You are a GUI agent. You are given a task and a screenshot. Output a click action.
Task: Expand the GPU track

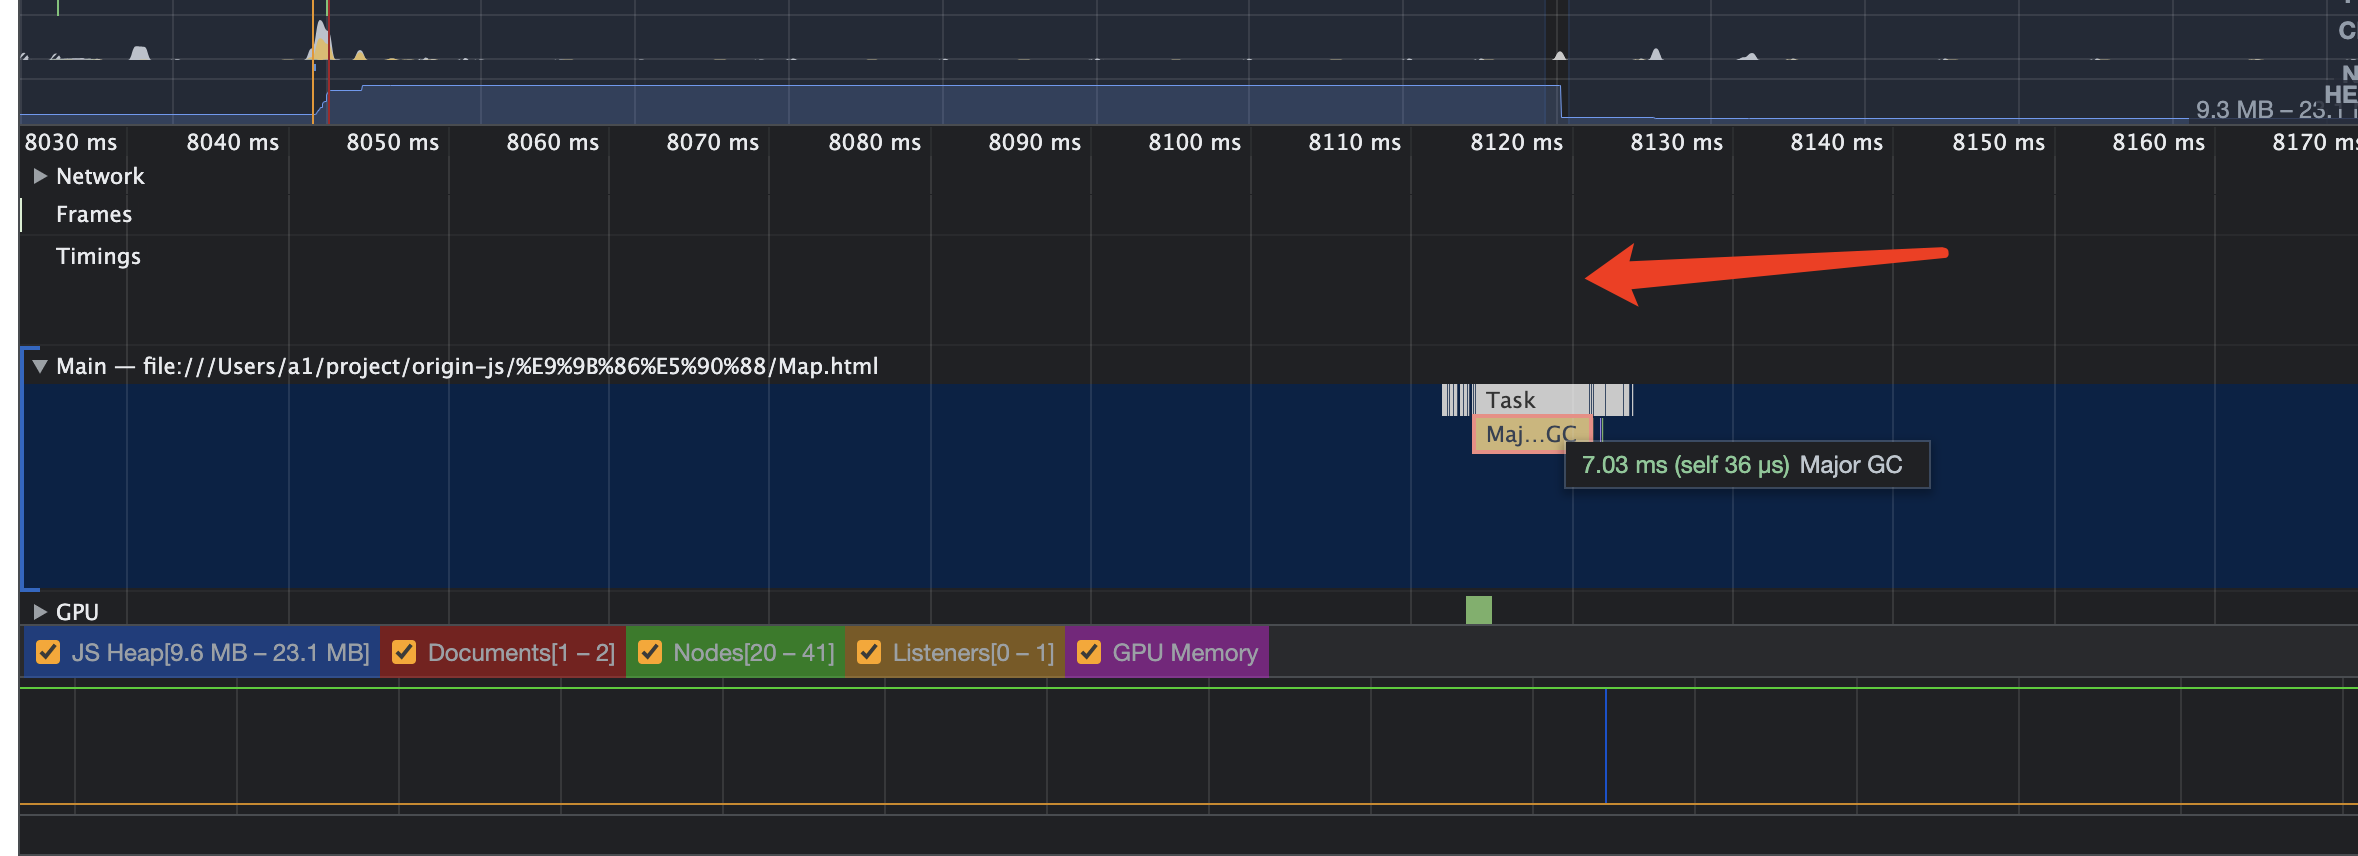[40, 611]
